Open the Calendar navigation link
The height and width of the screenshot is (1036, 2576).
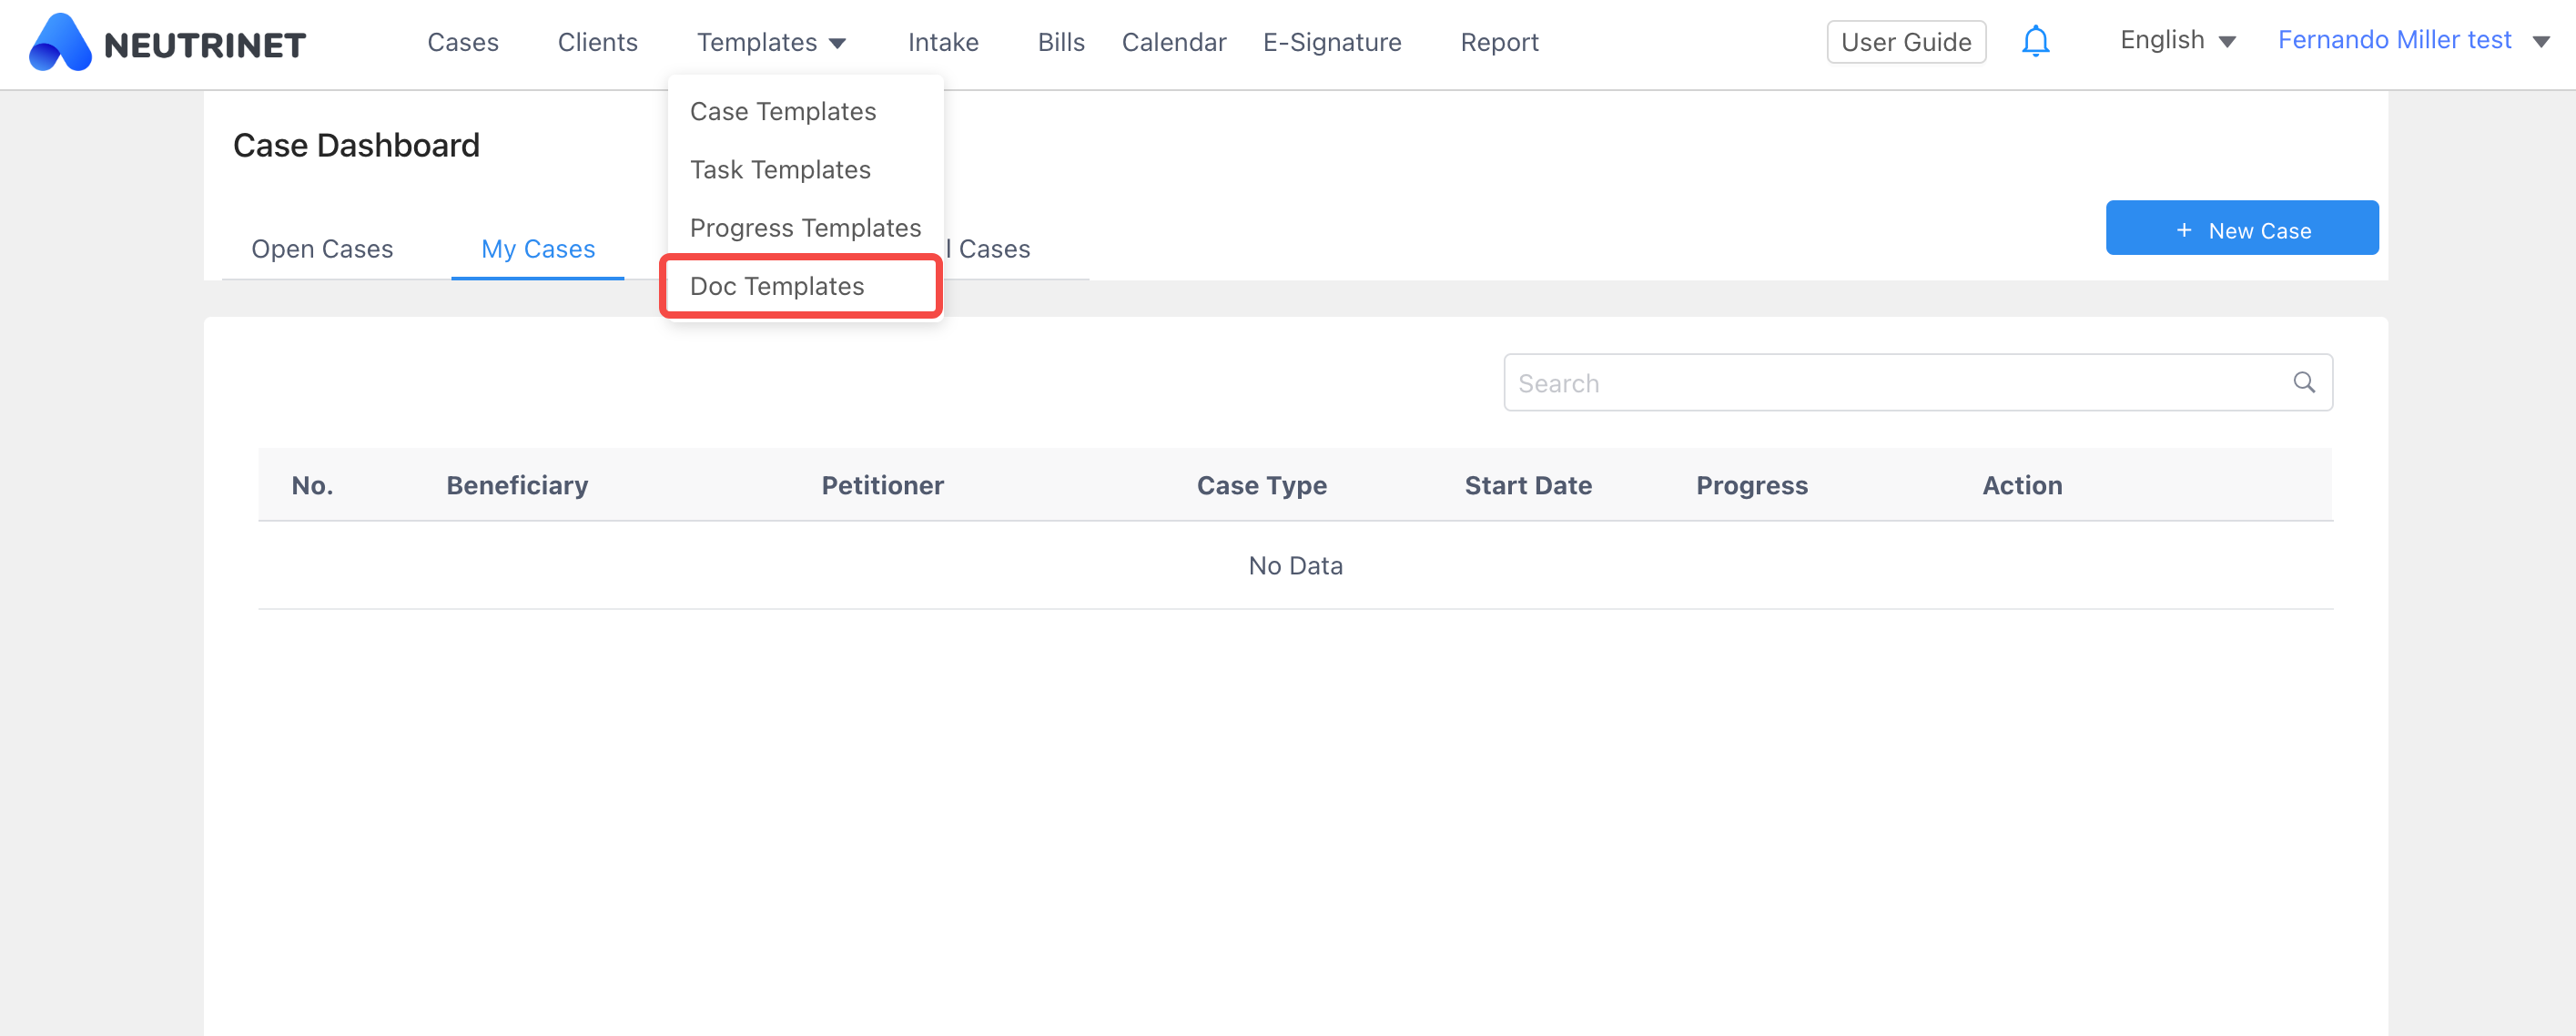click(1173, 42)
